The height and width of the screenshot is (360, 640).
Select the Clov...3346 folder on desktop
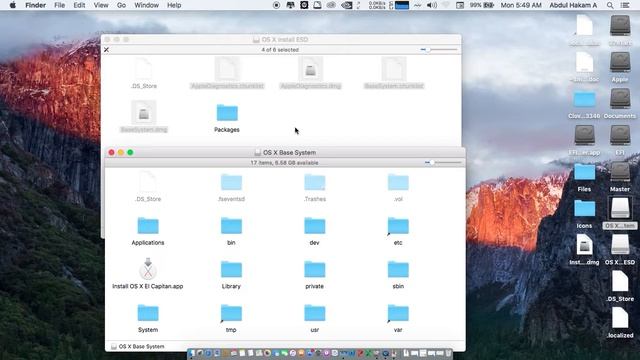click(x=584, y=100)
